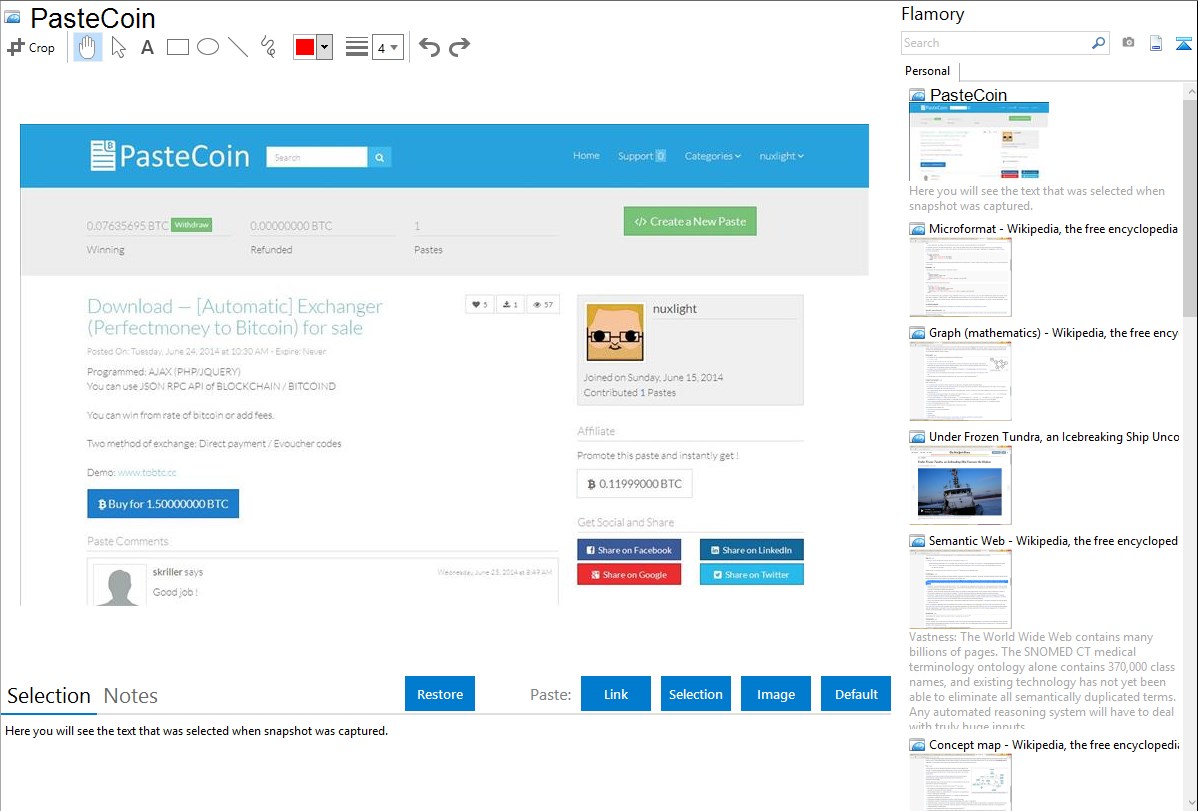Click the Microformat snapshot title text
This screenshot has height=811, width=1198.
1053,229
